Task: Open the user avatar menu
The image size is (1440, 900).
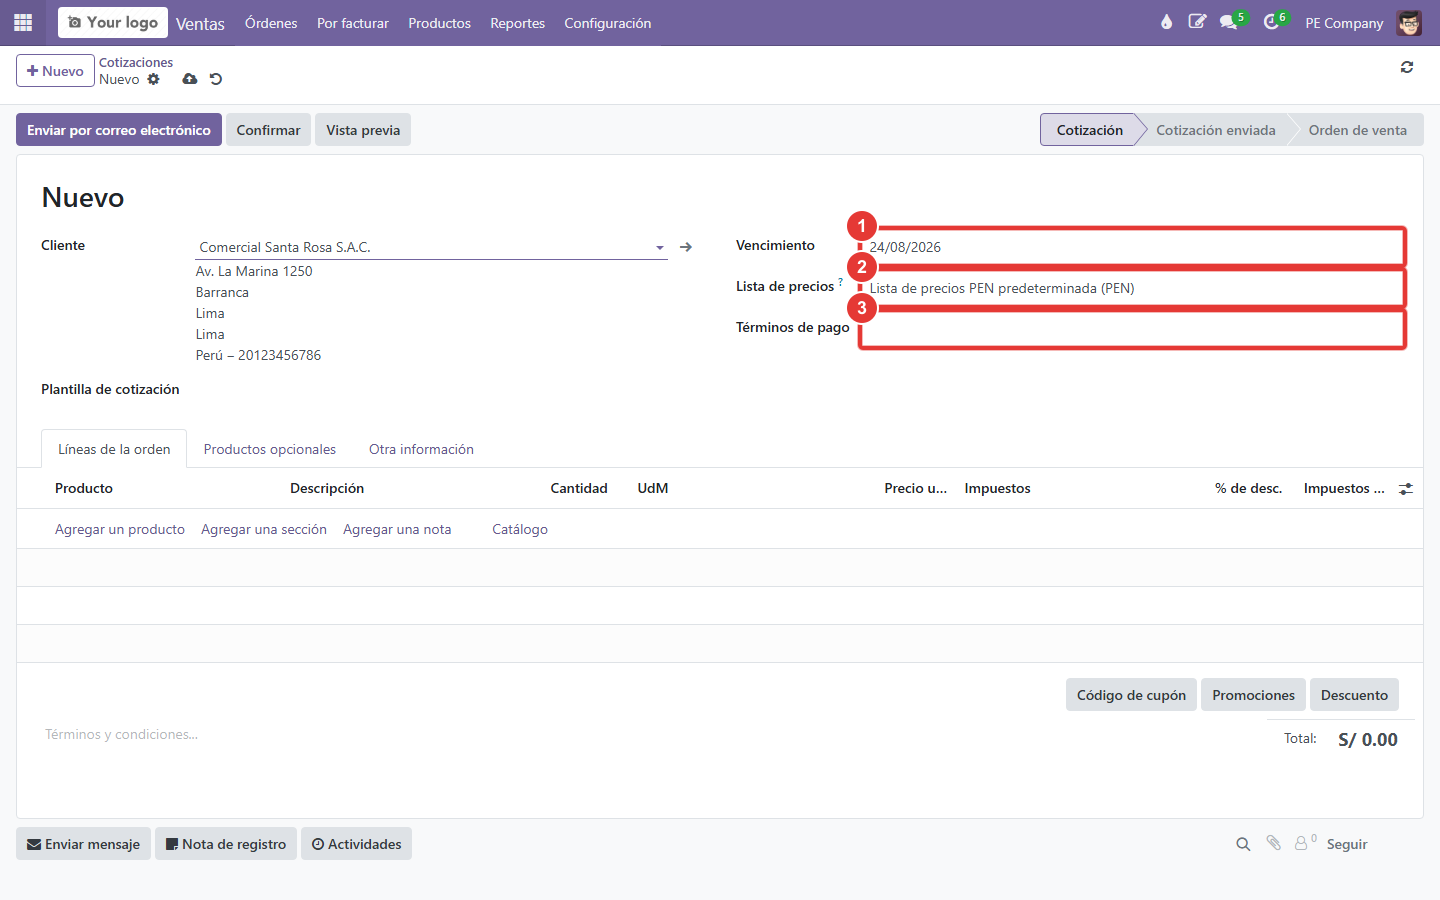Action: click(1409, 23)
